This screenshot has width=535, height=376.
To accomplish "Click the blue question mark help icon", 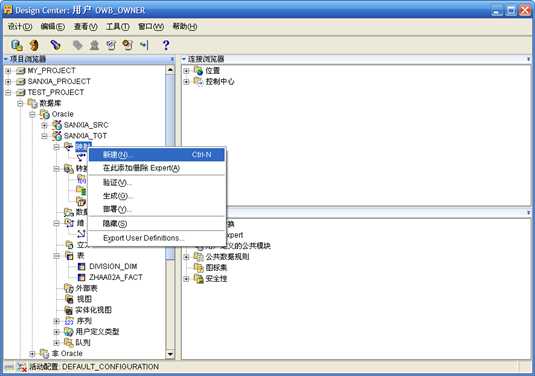I will coord(166,45).
